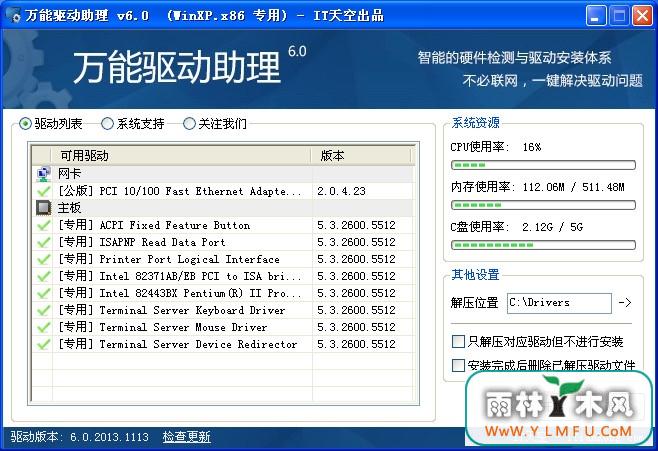Click the CPU usage value 16%
This screenshot has height=451, width=658.
click(532, 147)
